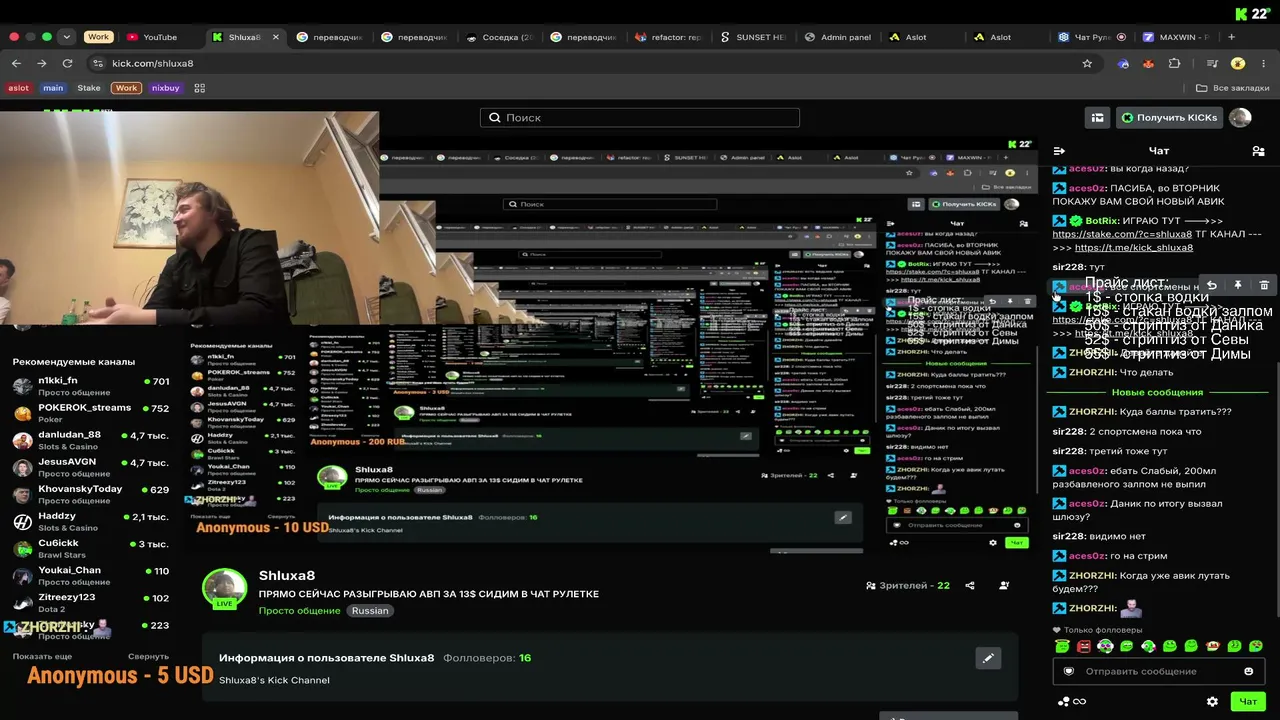Open the Stake bookmark
The width and height of the screenshot is (1280, 720).
click(89, 88)
